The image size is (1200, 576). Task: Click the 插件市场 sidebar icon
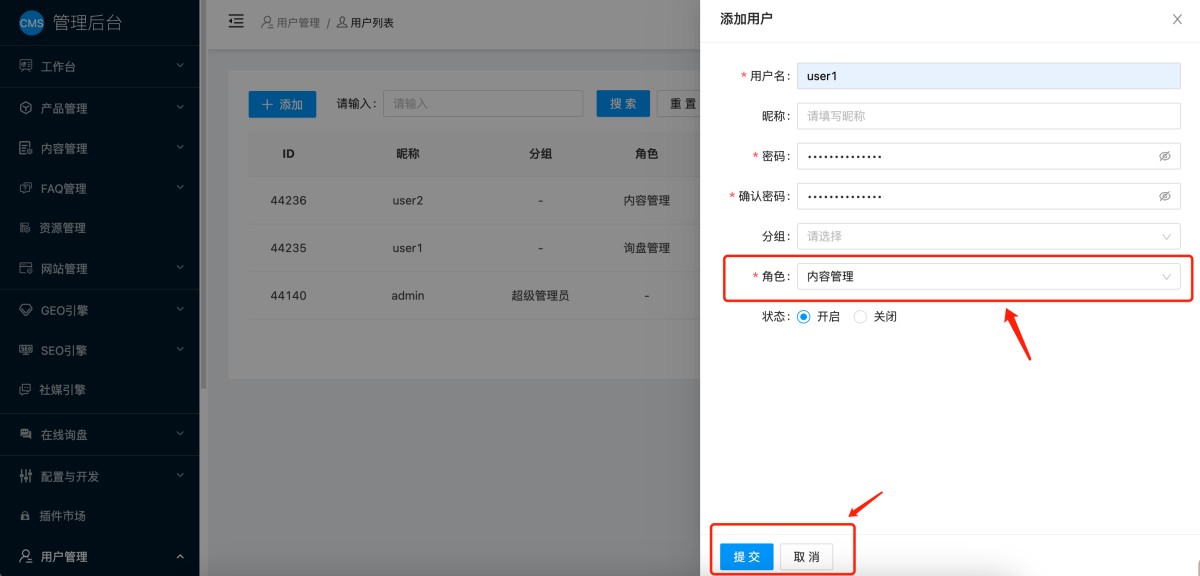(26, 516)
